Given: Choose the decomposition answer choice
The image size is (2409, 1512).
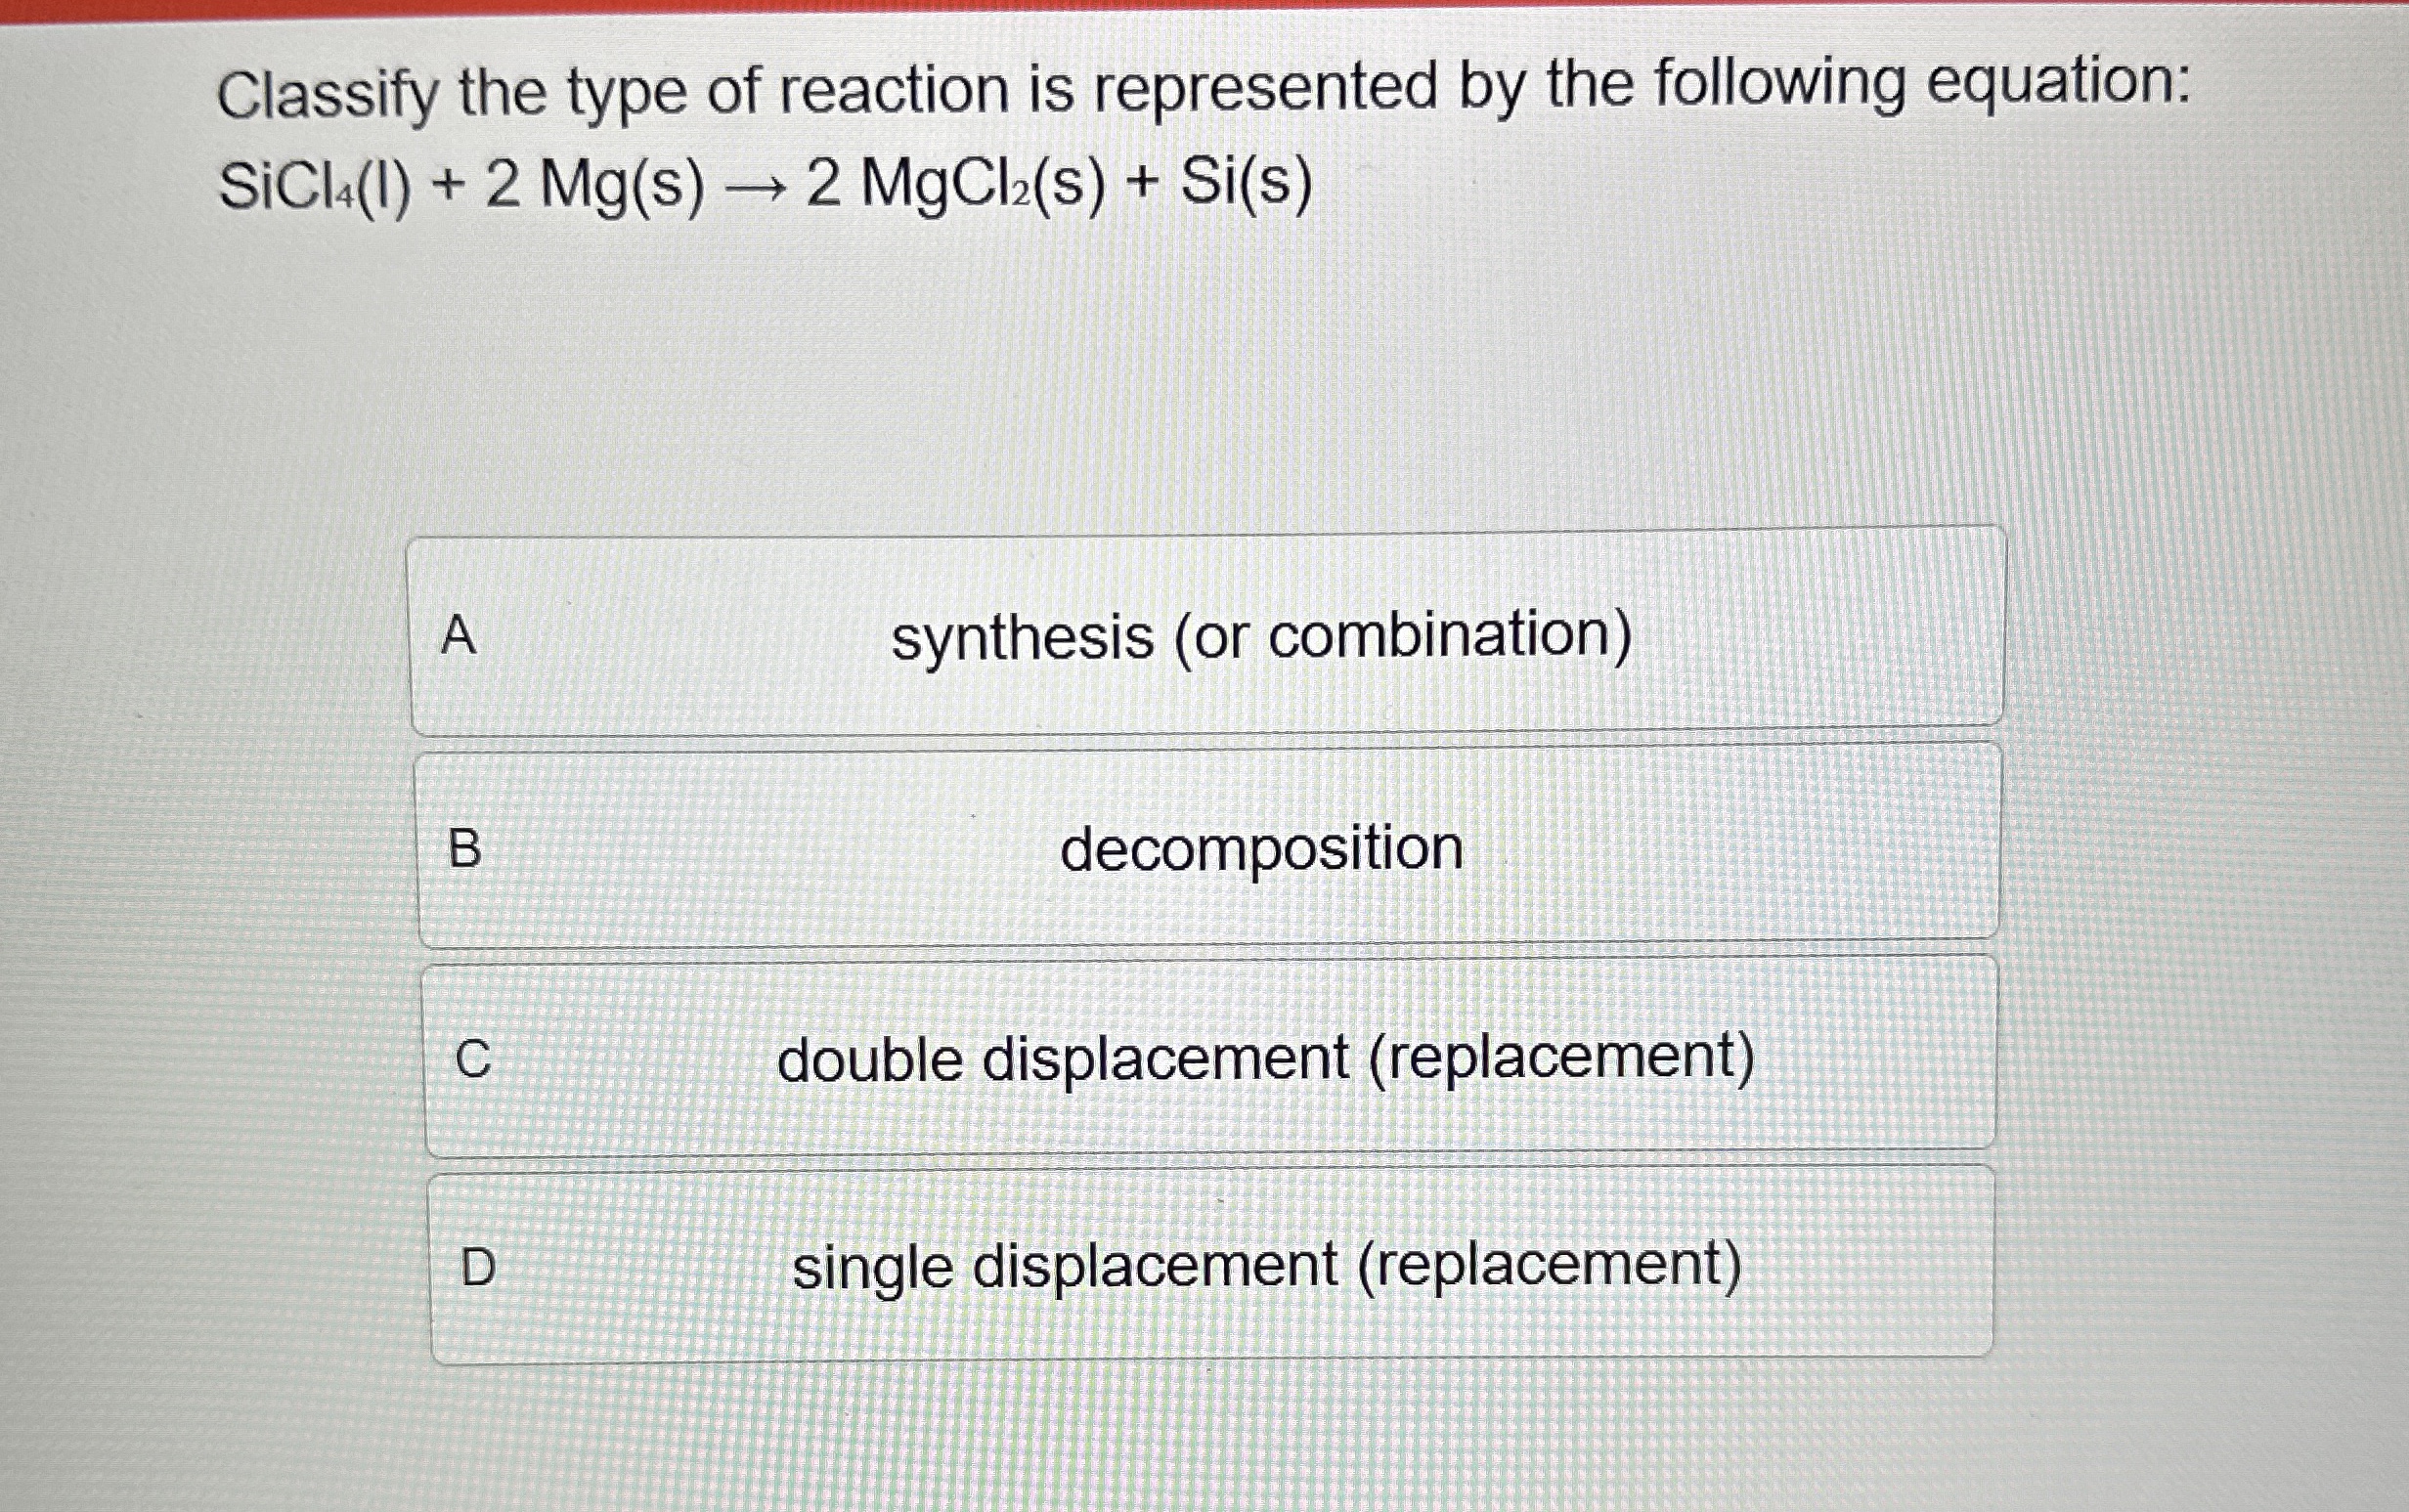Looking at the screenshot, I should click(1260, 851).
